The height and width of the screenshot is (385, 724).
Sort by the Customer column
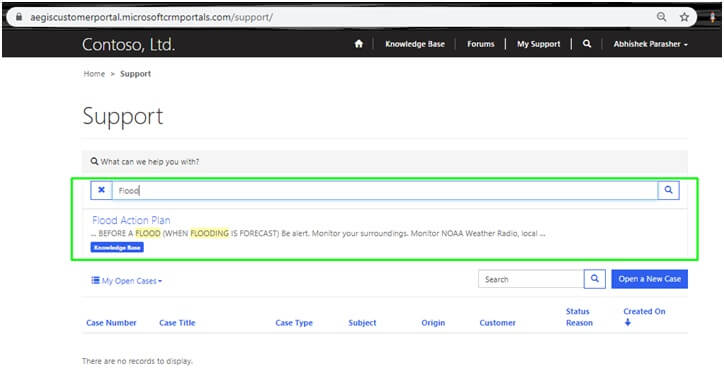pos(497,323)
